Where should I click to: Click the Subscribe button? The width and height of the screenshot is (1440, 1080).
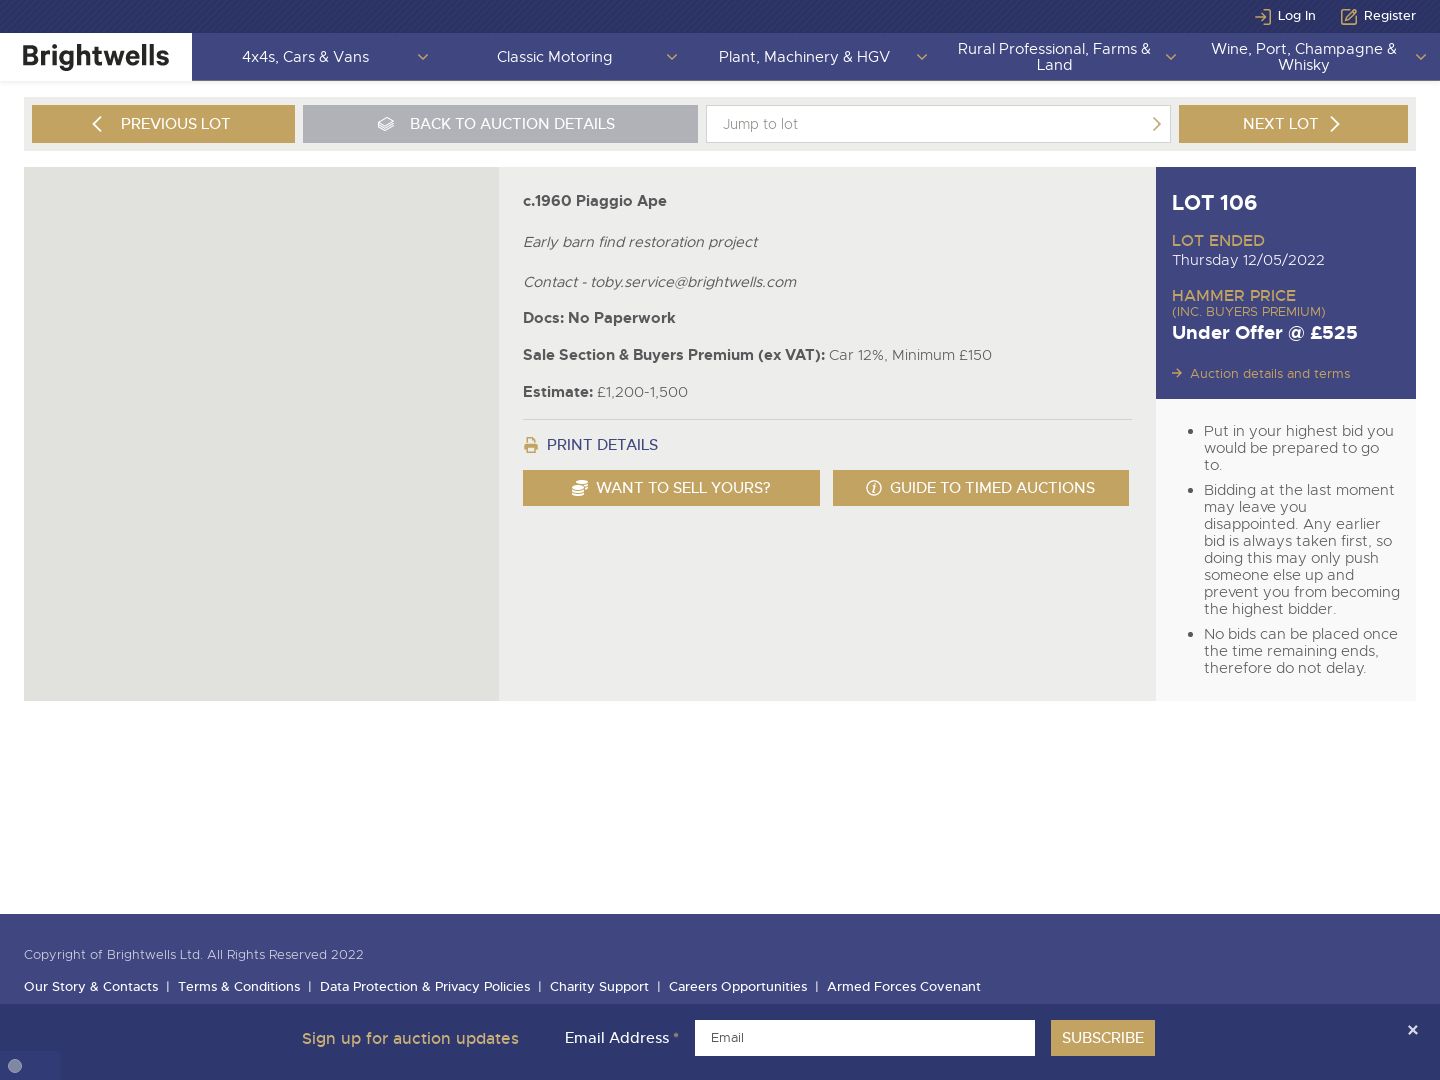pyautogui.click(x=1103, y=1038)
